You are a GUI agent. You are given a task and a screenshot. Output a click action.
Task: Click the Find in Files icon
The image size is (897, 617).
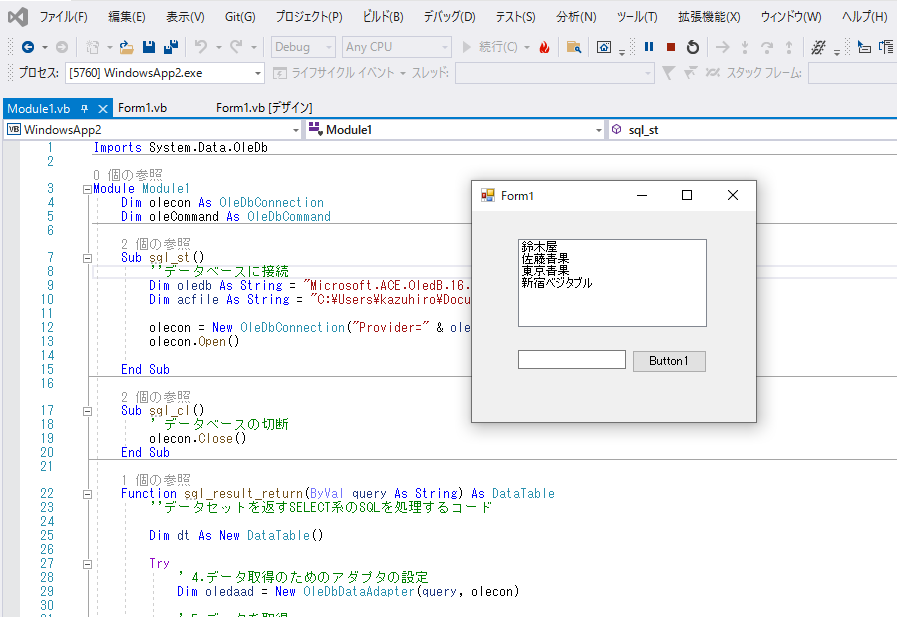574,47
